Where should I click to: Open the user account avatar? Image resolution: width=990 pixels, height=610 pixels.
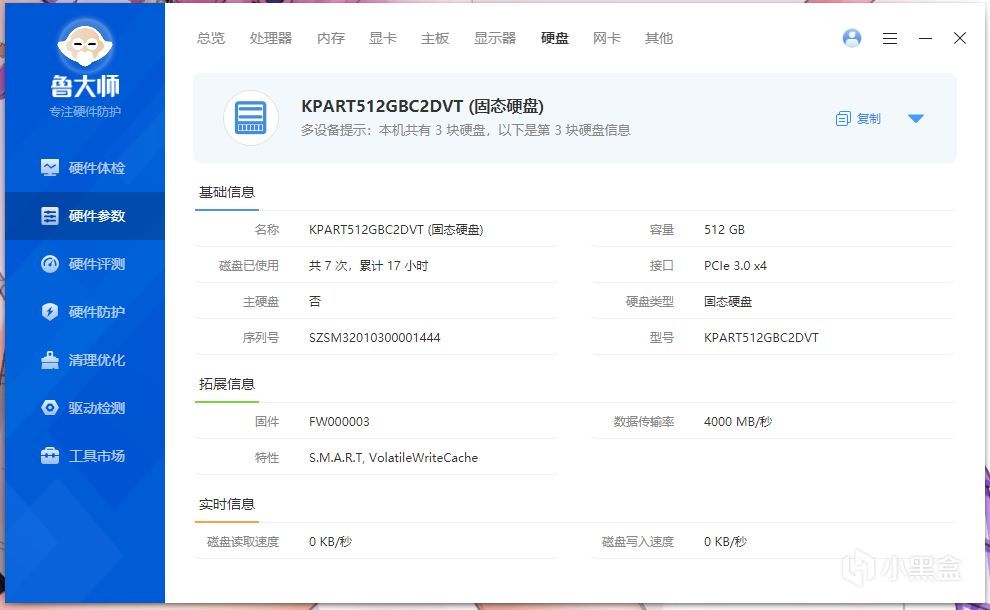(x=852, y=39)
